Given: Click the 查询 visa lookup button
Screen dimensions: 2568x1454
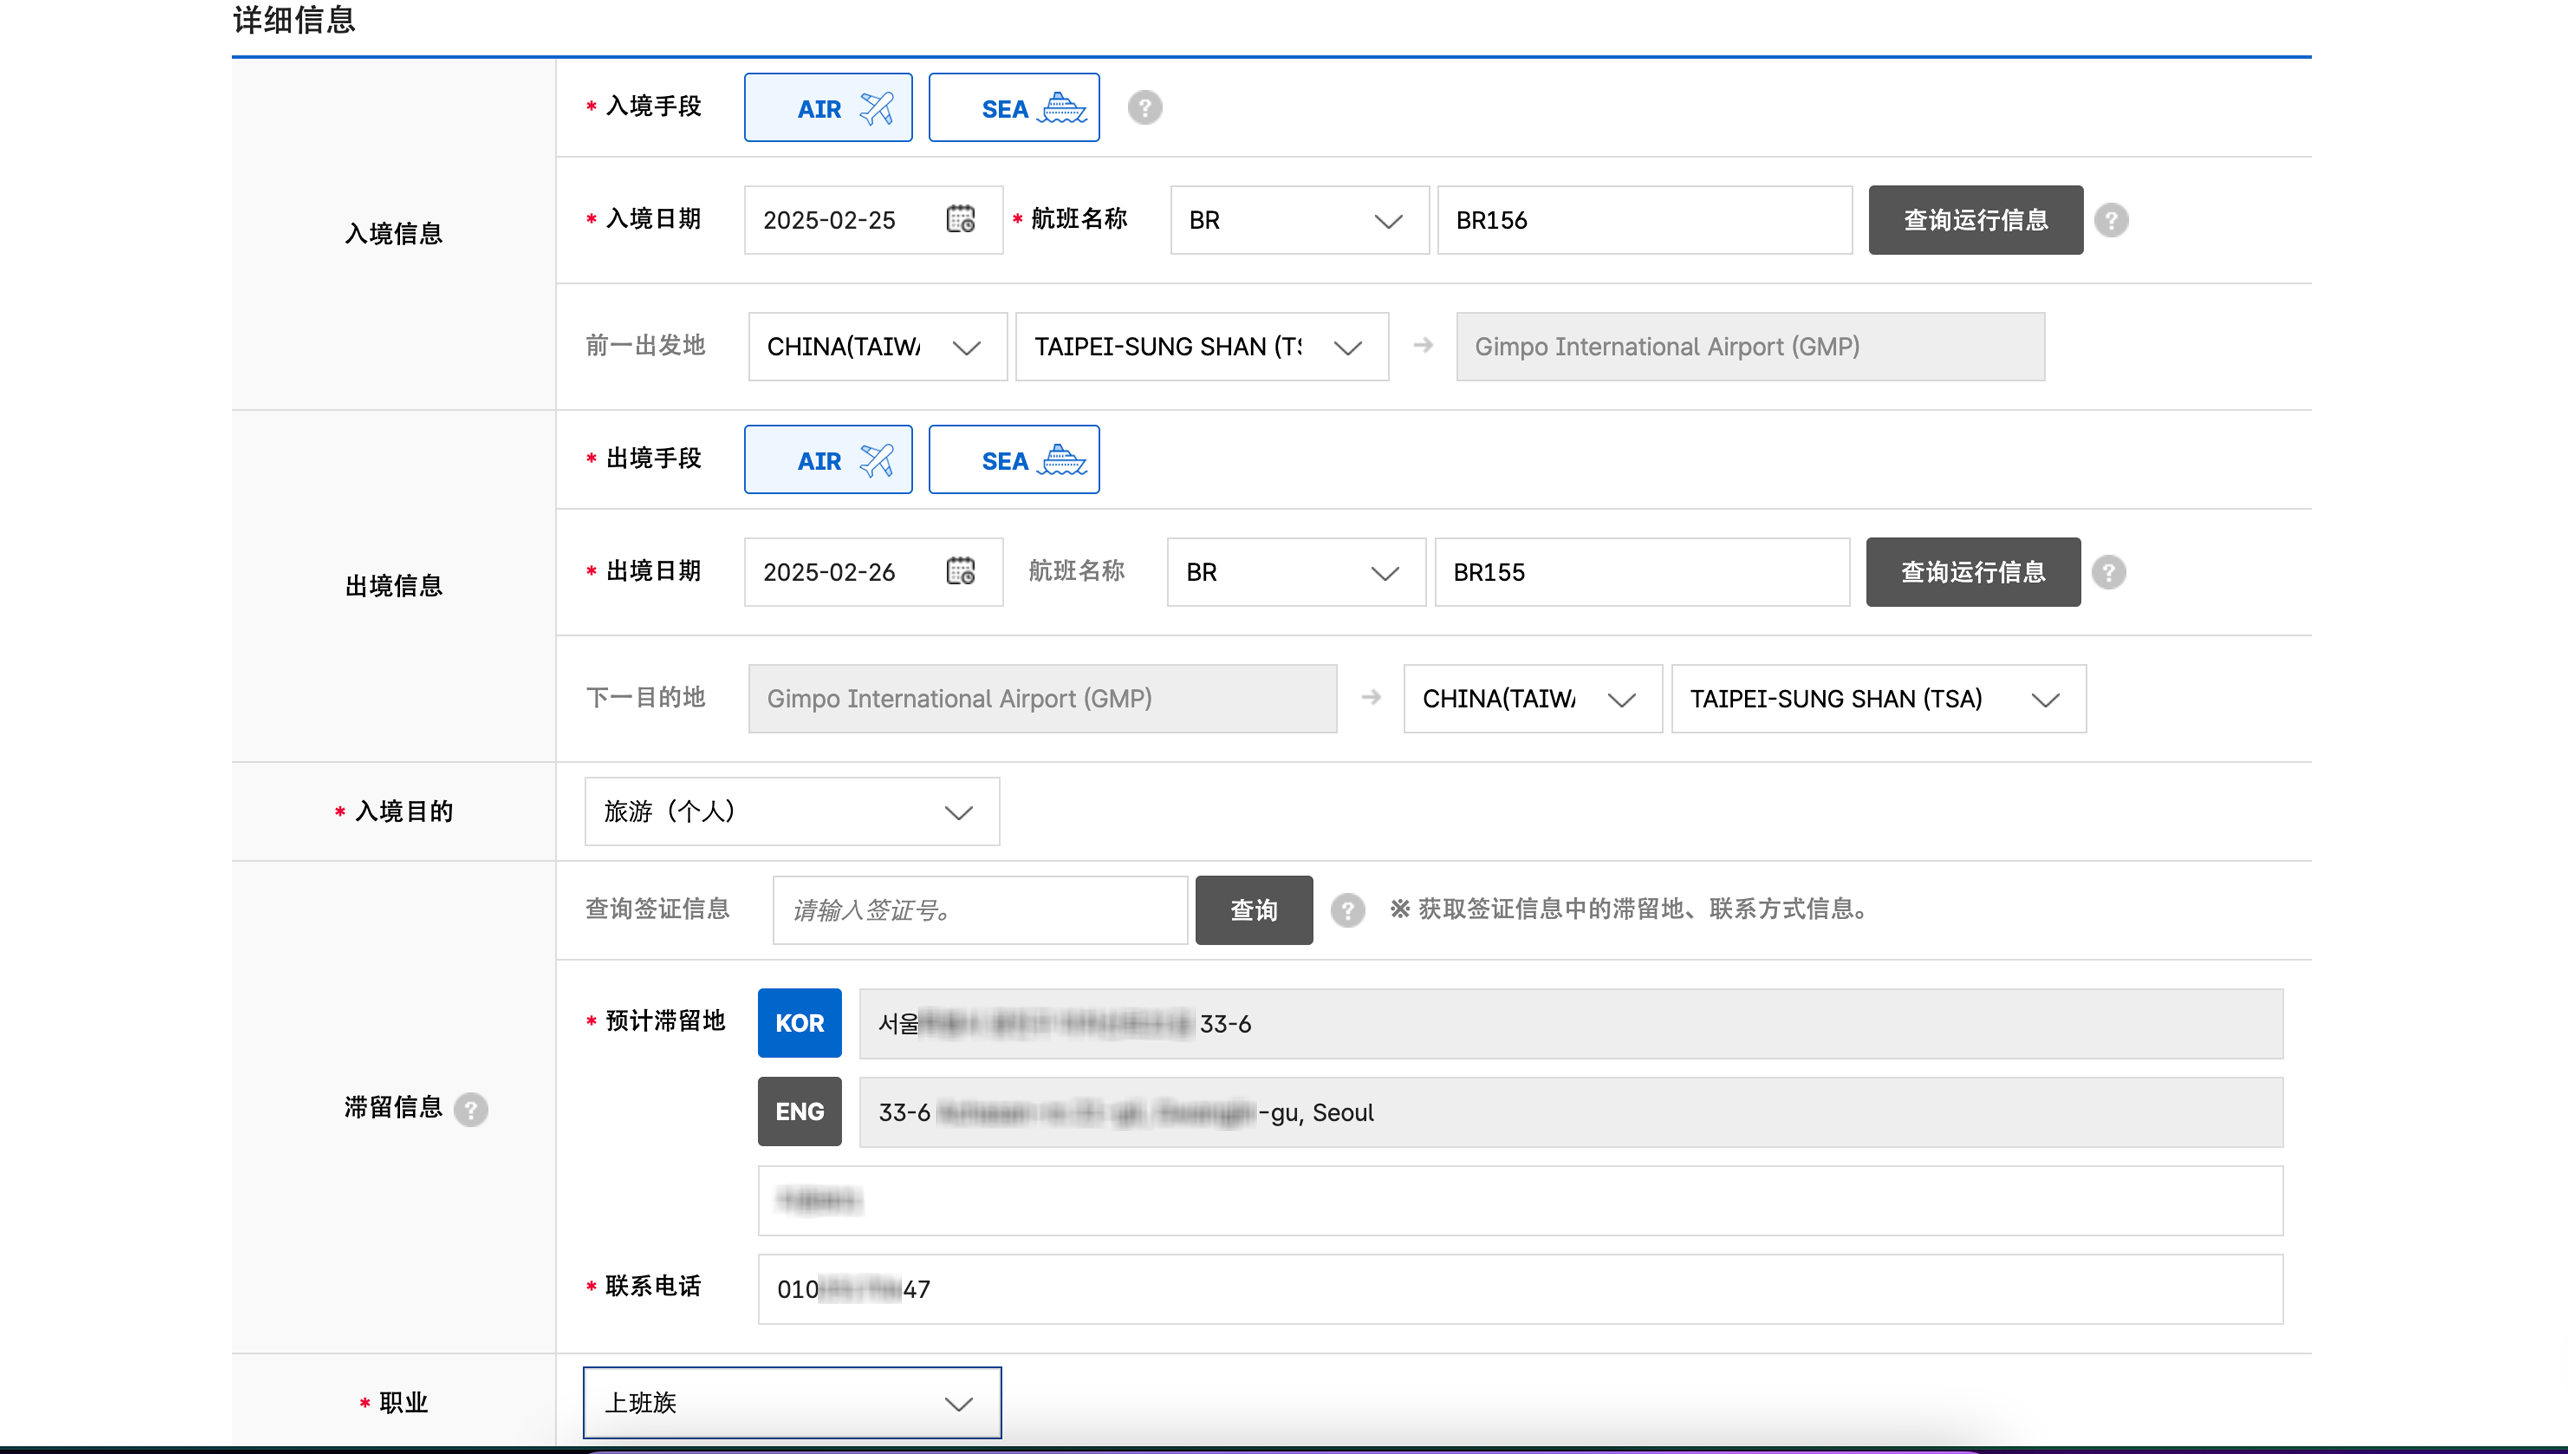Looking at the screenshot, I should (x=1253, y=909).
